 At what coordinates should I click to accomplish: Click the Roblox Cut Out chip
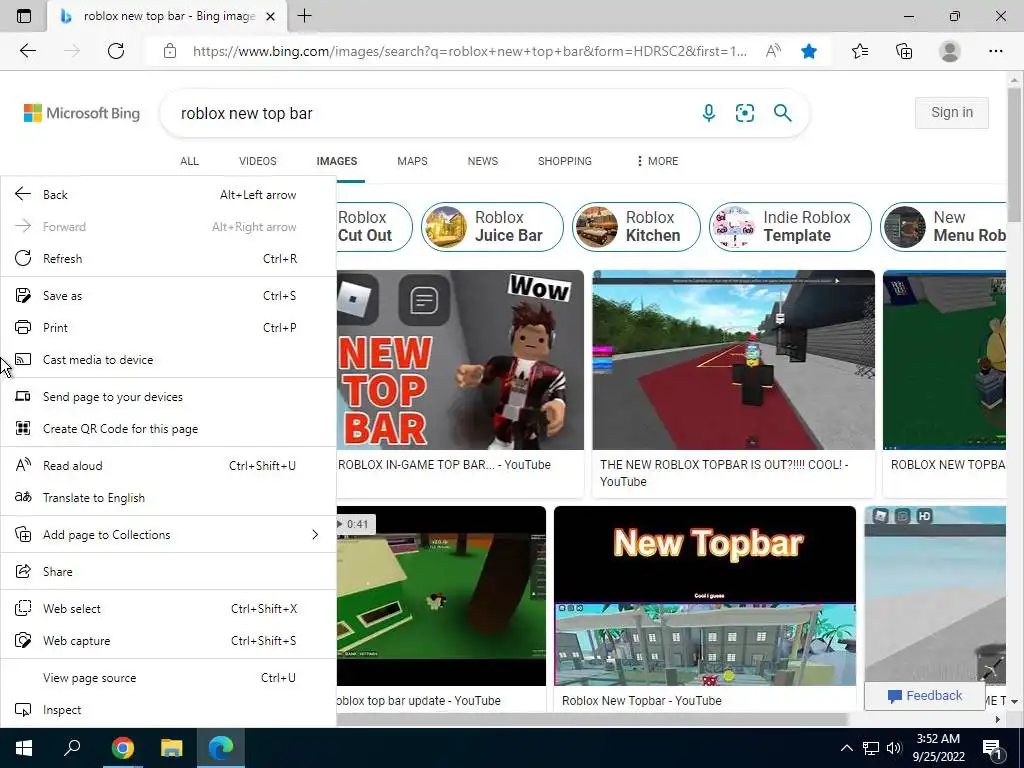[374, 227]
